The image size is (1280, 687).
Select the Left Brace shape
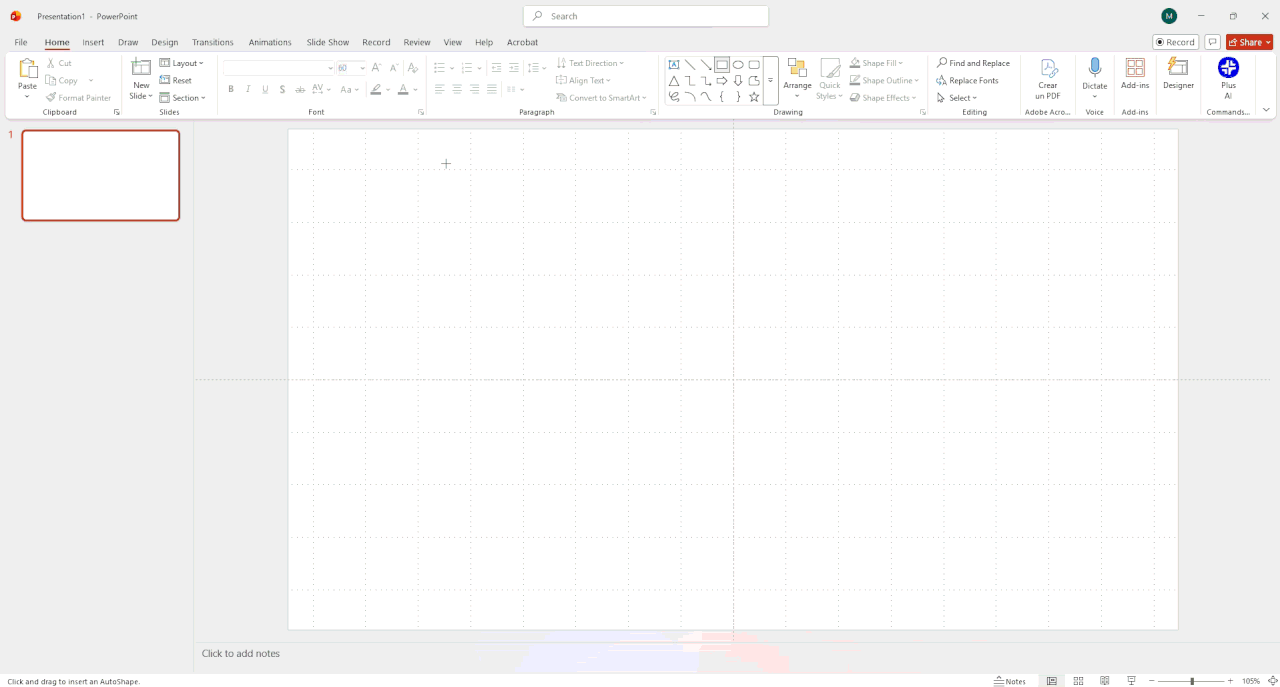coord(722,97)
